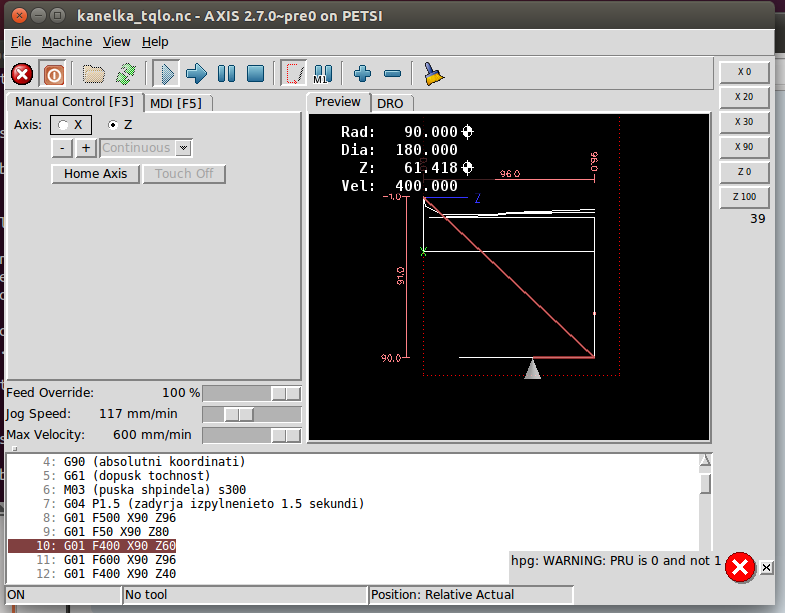Switch to the DRO tab
Viewport: 785px width, 613px height.
click(x=390, y=103)
